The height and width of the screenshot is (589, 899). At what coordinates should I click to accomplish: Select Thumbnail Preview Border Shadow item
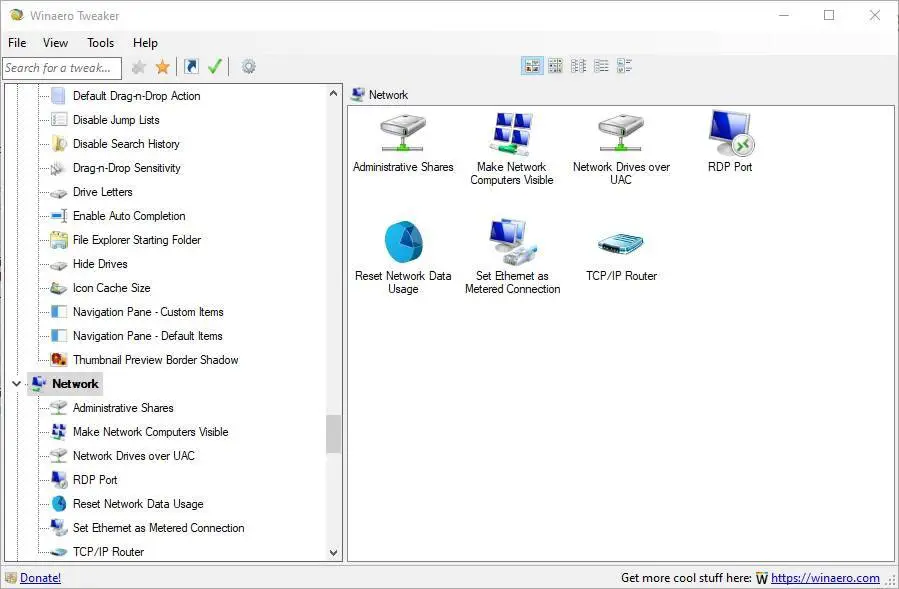(155, 360)
